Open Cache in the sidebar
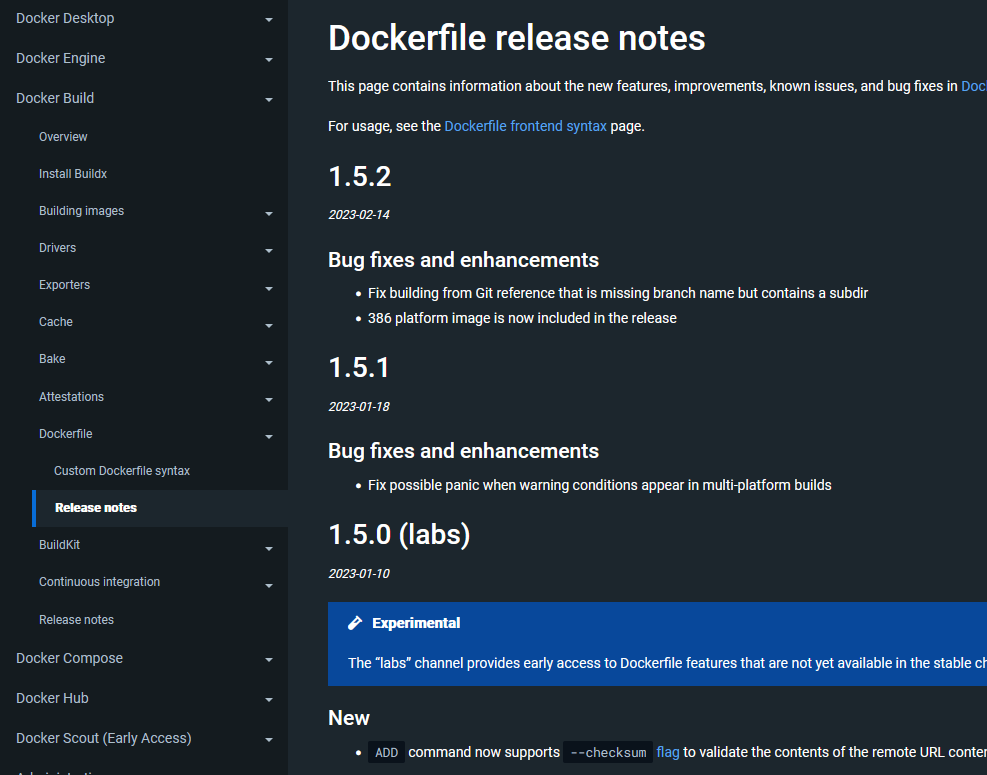The width and height of the screenshot is (987, 775). coord(55,322)
